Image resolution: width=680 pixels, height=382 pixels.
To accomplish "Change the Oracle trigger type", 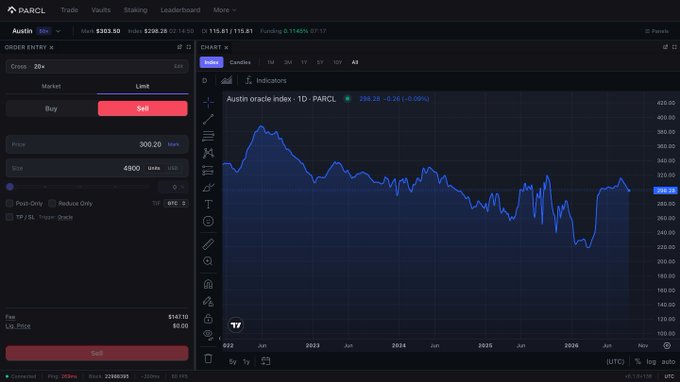I will (x=65, y=217).
